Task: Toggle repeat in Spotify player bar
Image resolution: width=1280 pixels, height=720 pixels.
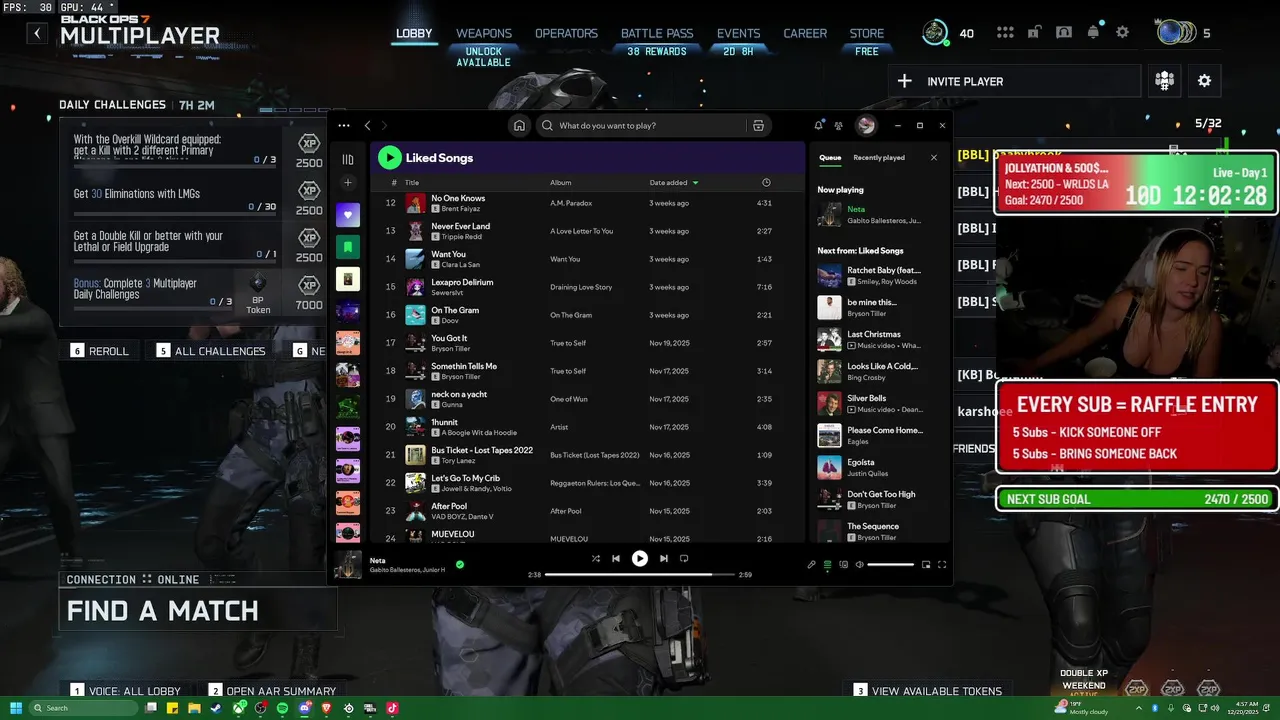Action: 684,559
